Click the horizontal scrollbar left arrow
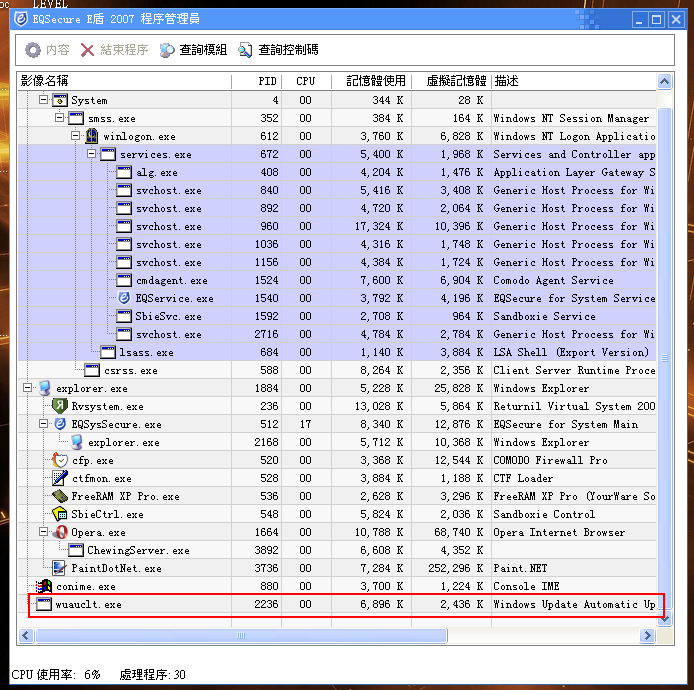The width and height of the screenshot is (694, 690). point(26,636)
